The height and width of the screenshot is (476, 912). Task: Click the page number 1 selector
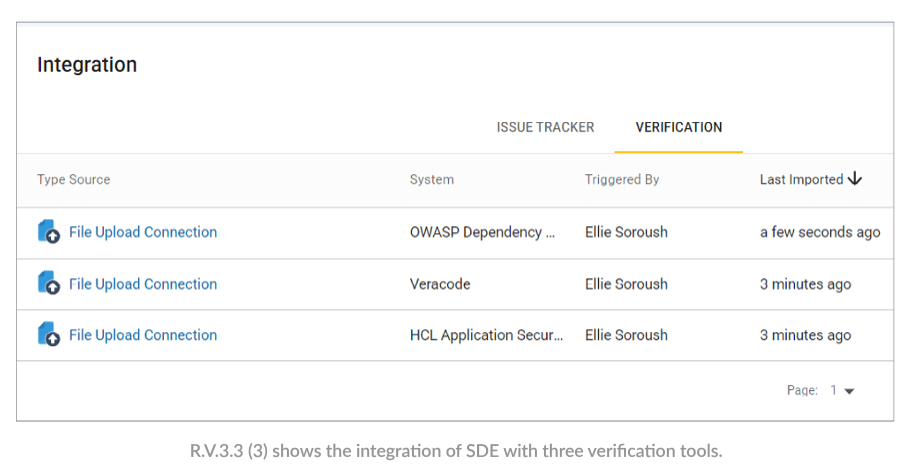click(842, 390)
